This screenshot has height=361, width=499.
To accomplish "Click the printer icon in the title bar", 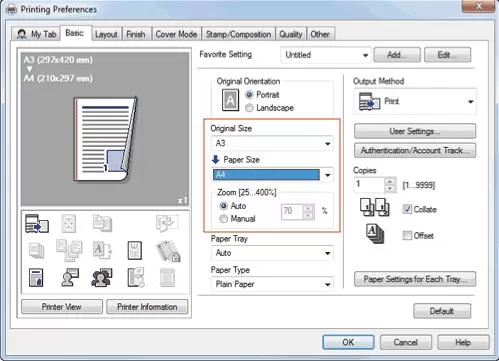I will (x=11, y=10).
